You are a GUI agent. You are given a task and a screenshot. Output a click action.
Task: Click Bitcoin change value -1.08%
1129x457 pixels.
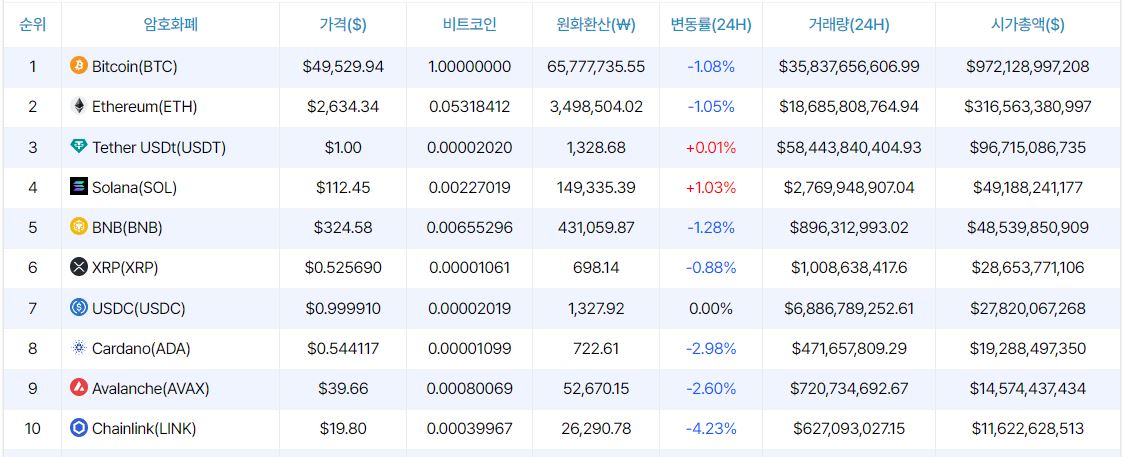pyautogui.click(x=711, y=67)
